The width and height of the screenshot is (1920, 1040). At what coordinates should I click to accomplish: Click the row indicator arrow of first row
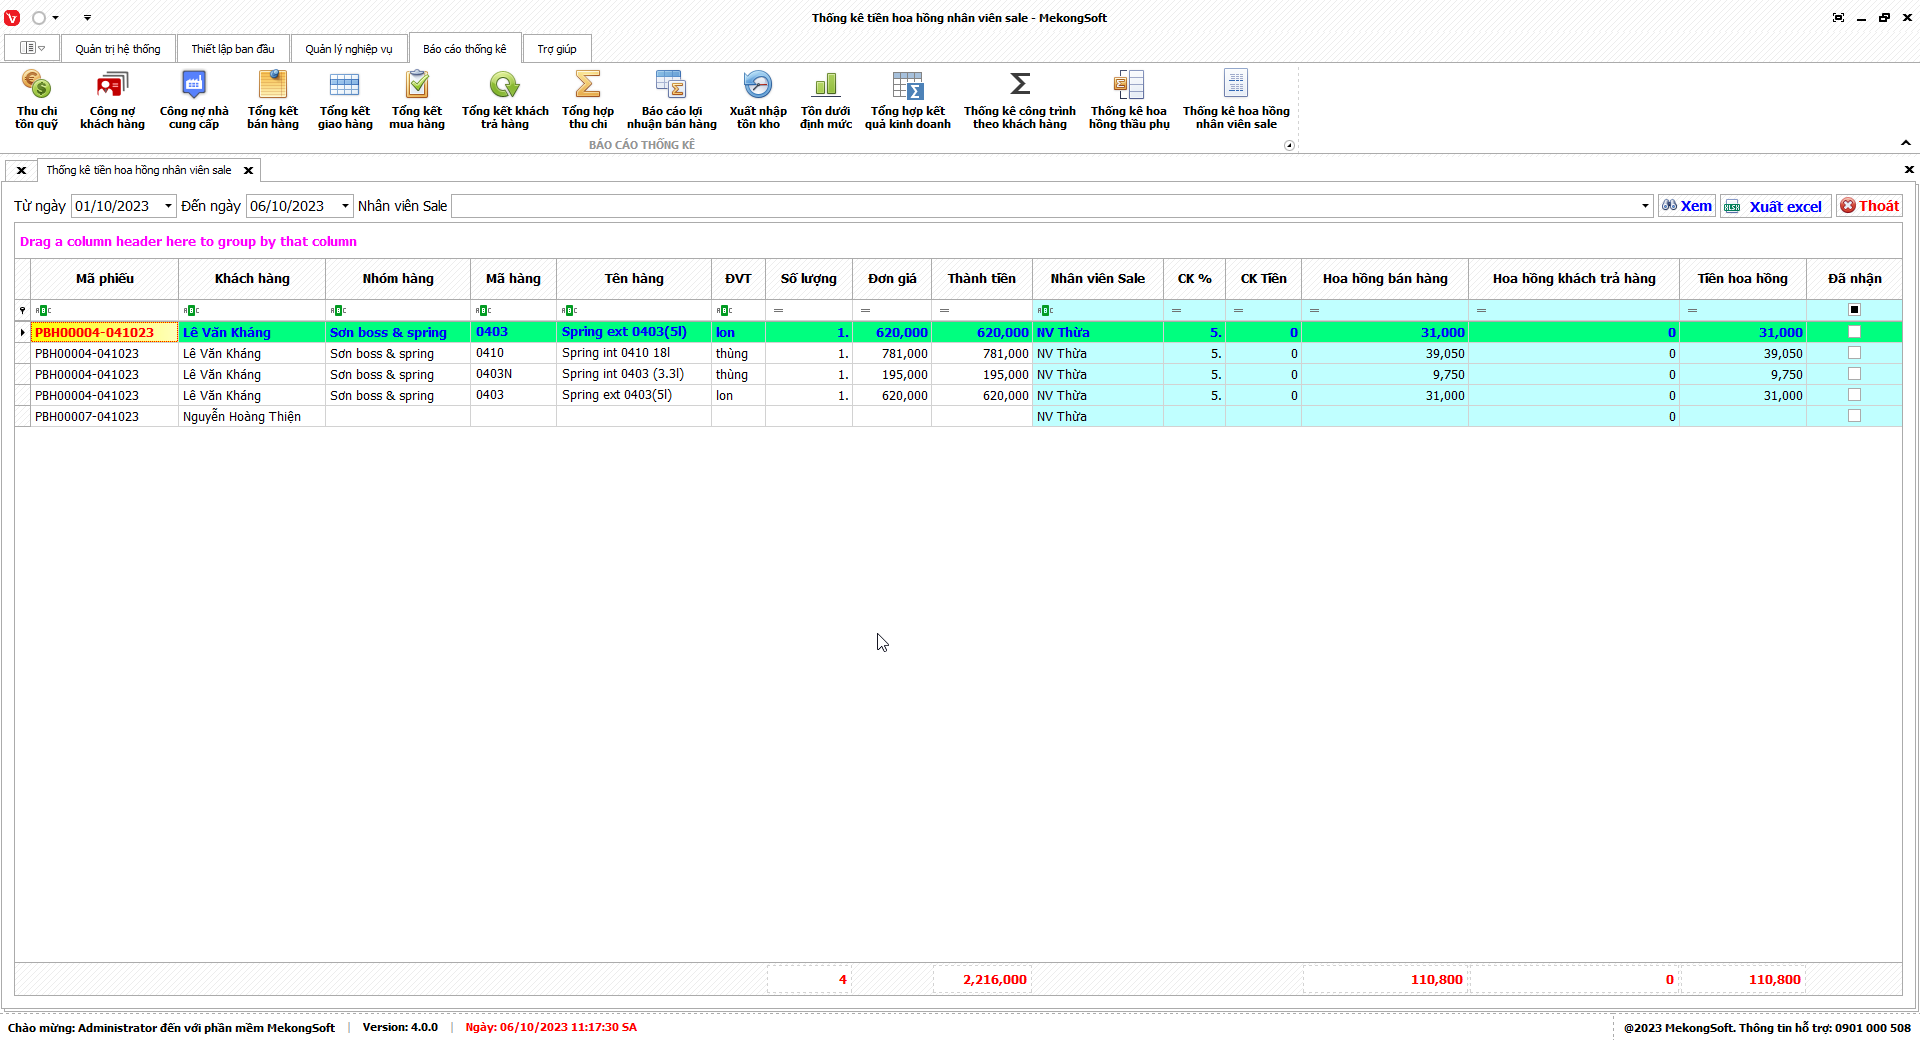[x=22, y=332]
